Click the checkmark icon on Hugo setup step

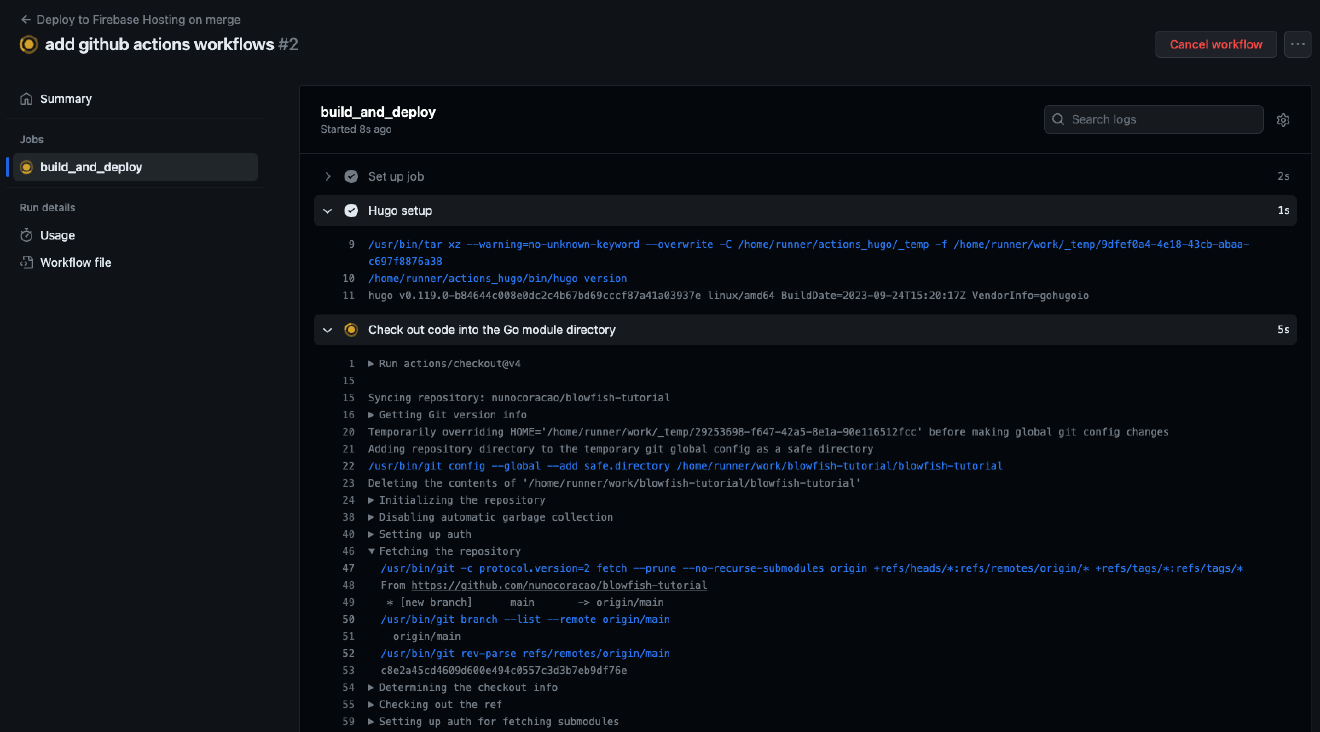click(x=351, y=210)
